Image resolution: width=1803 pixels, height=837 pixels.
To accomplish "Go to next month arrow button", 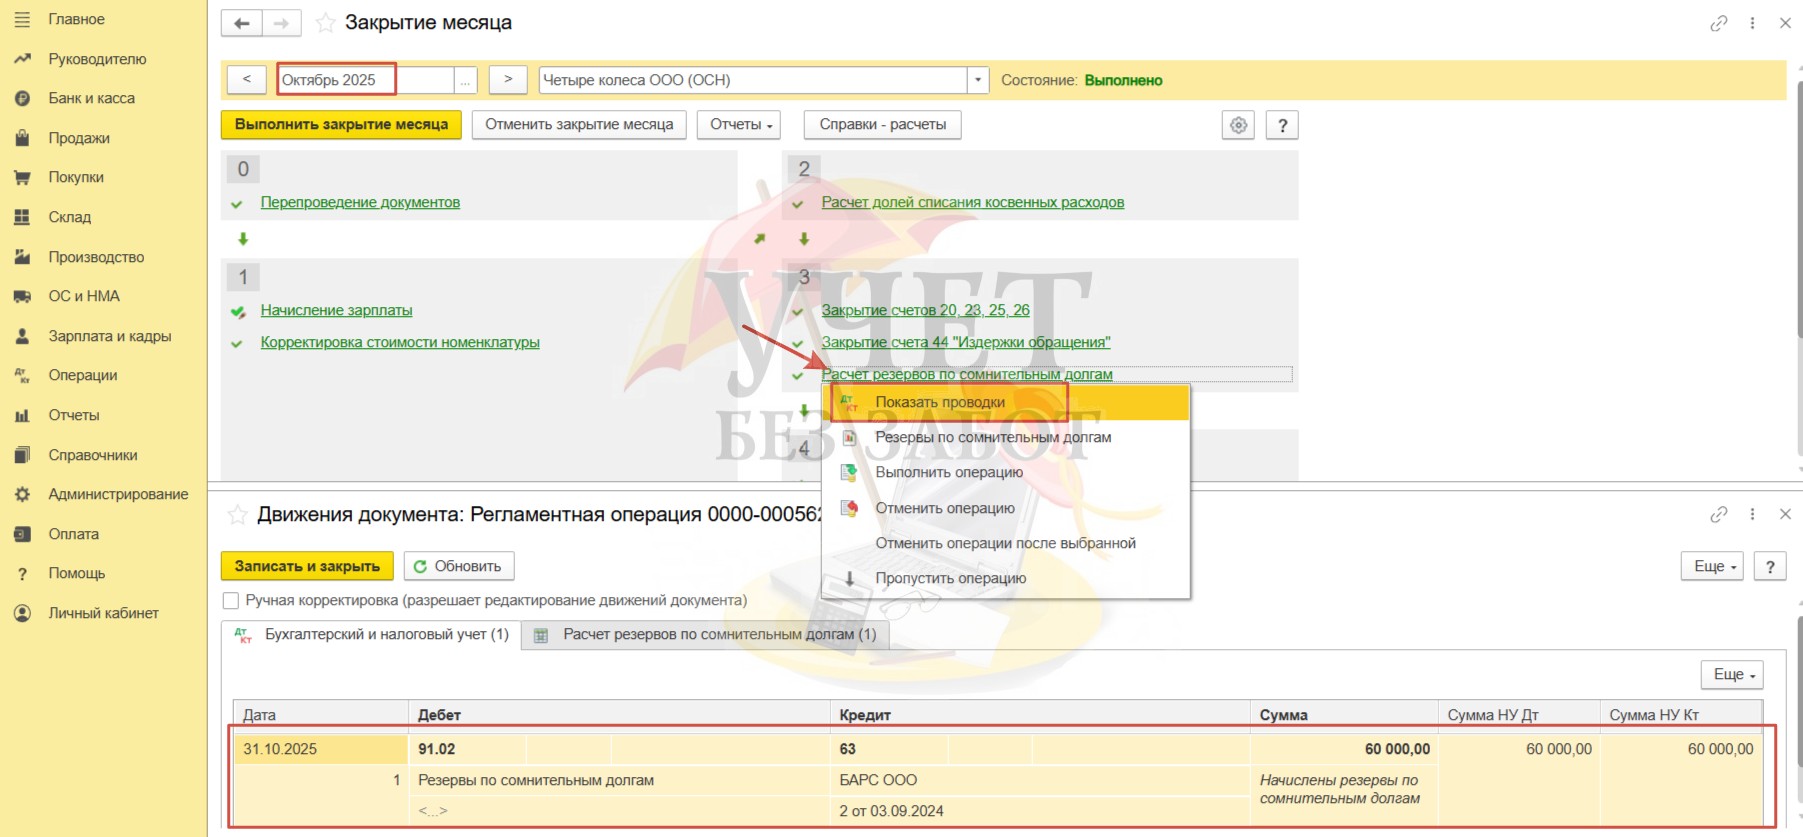I will pos(508,79).
